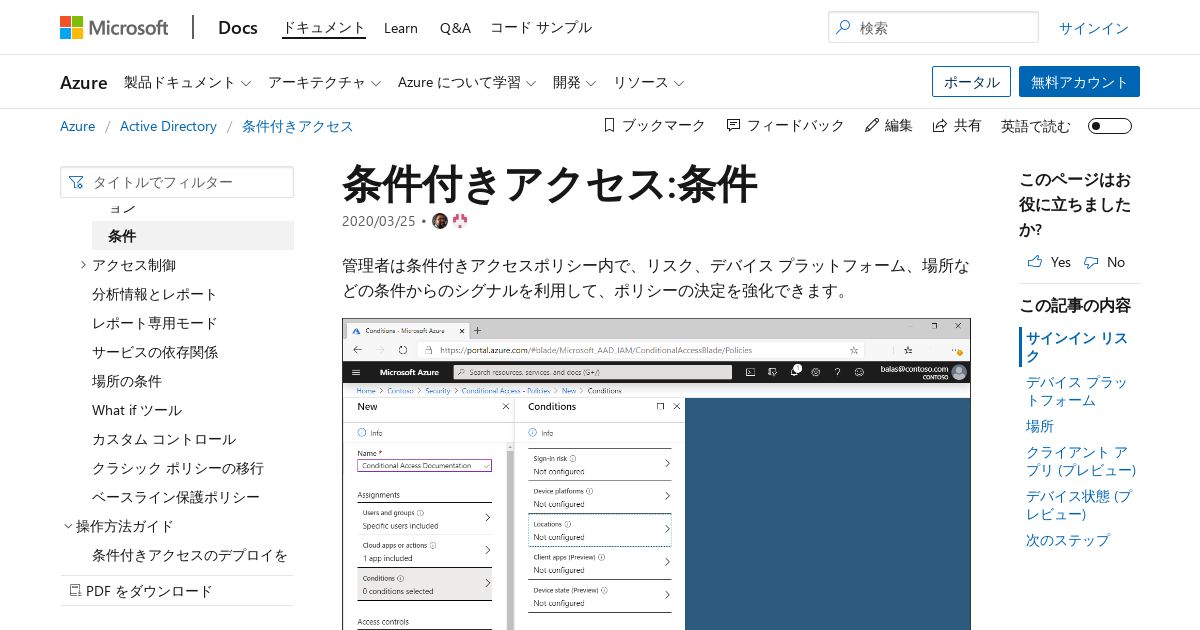Open the Azure について学習 dropdown
The width and height of the screenshot is (1200, 630).
[x=467, y=82]
